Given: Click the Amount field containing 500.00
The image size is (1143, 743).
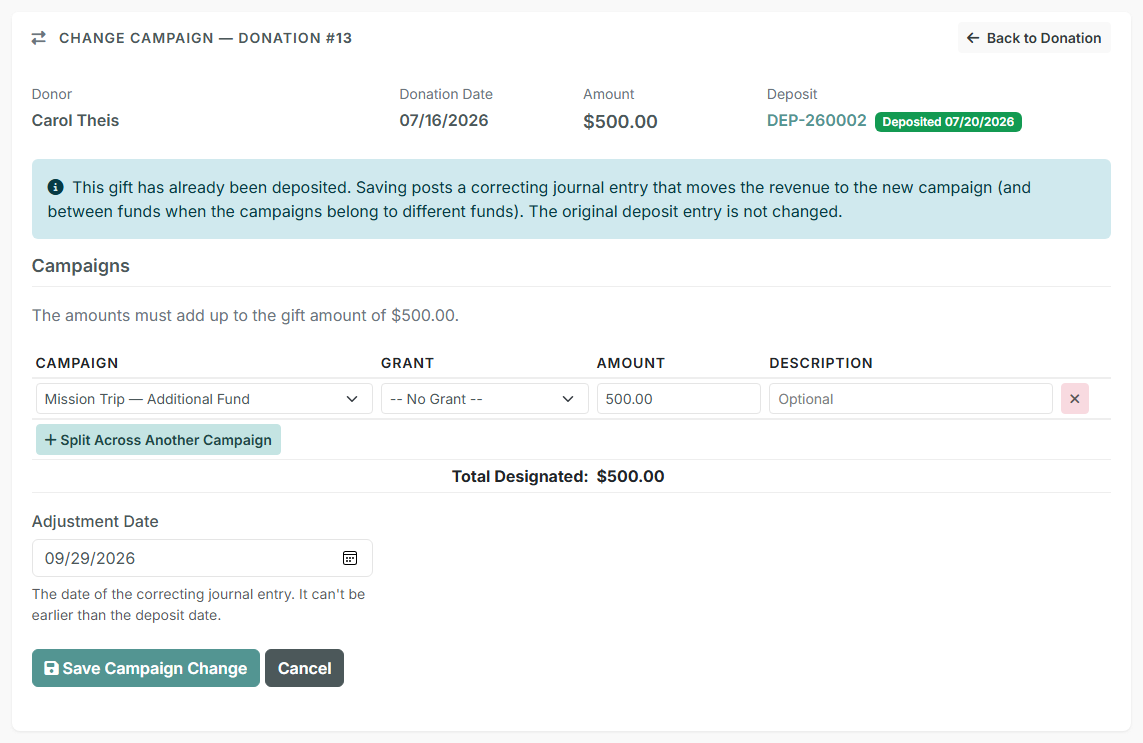Looking at the screenshot, I should 679,399.
